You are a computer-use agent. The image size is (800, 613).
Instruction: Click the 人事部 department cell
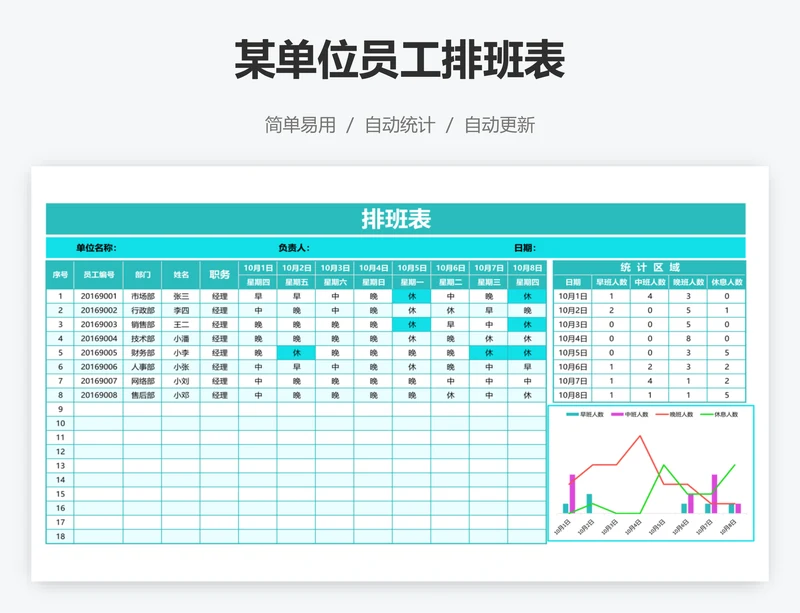click(142, 367)
